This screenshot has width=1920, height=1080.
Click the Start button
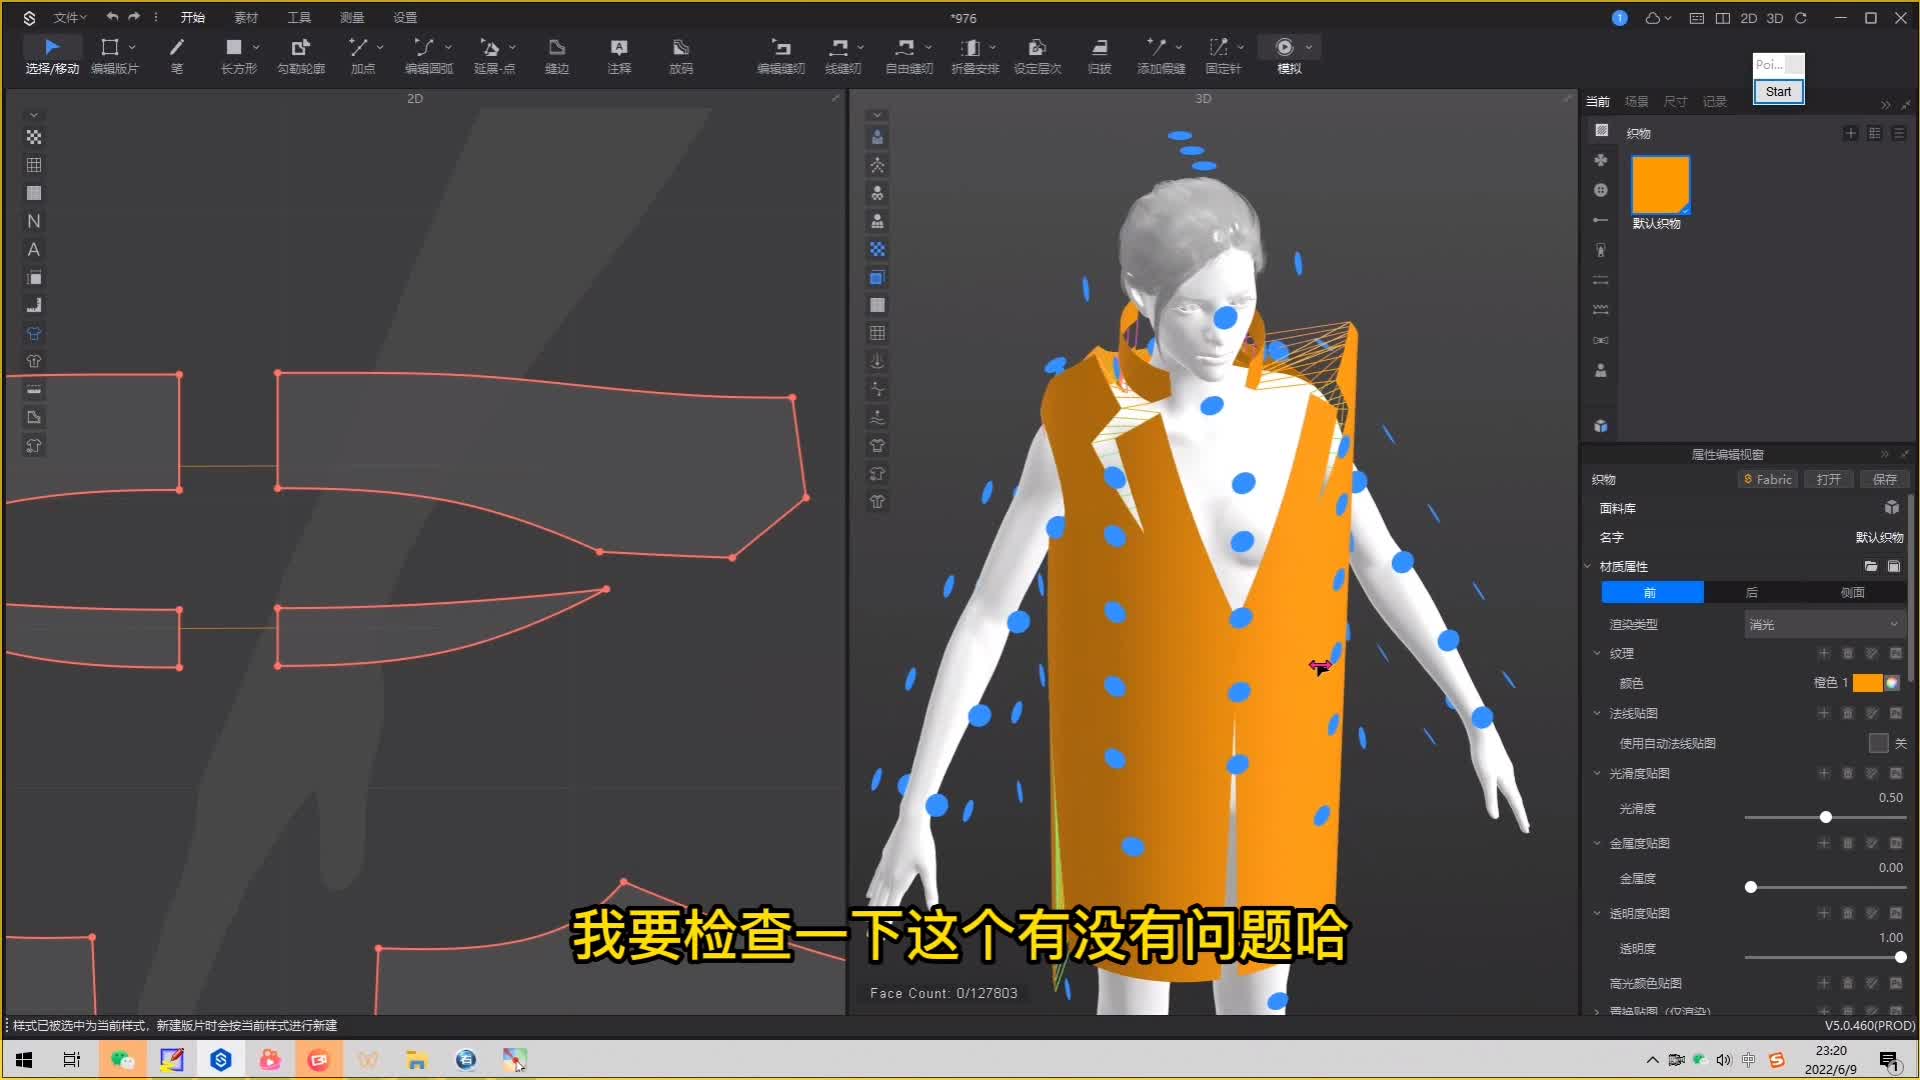(x=1778, y=91)
